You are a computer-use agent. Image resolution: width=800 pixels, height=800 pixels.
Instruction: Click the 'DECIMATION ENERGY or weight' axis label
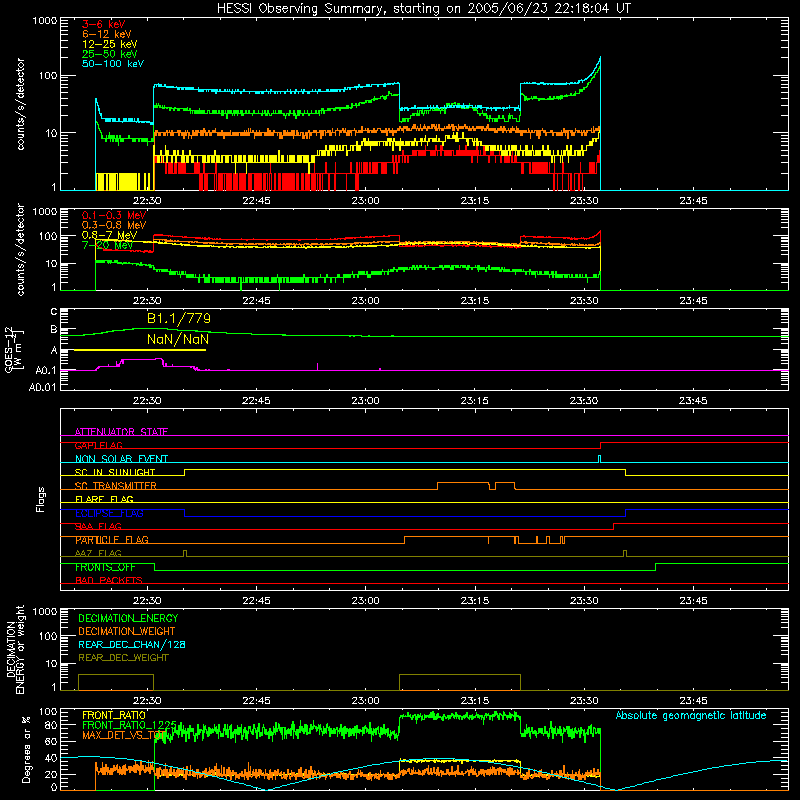[15, 649]
